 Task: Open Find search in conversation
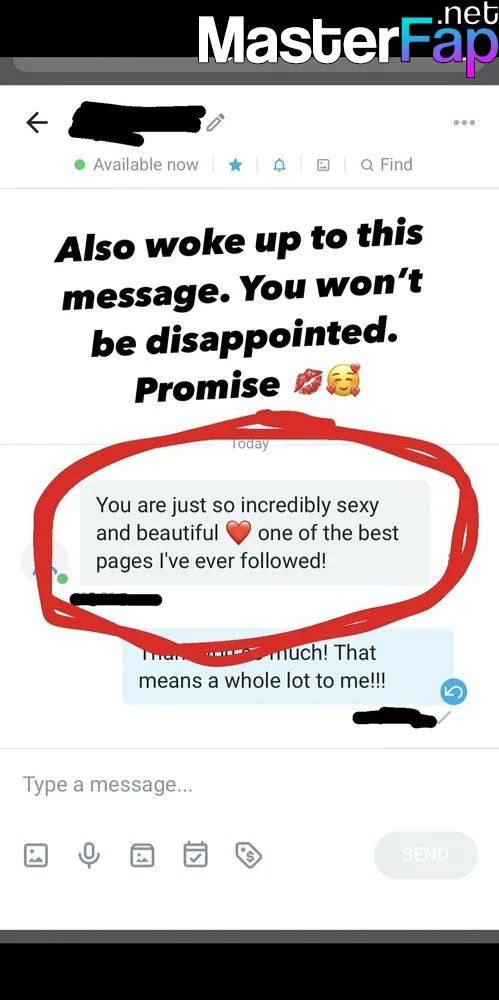click(387, 165)
